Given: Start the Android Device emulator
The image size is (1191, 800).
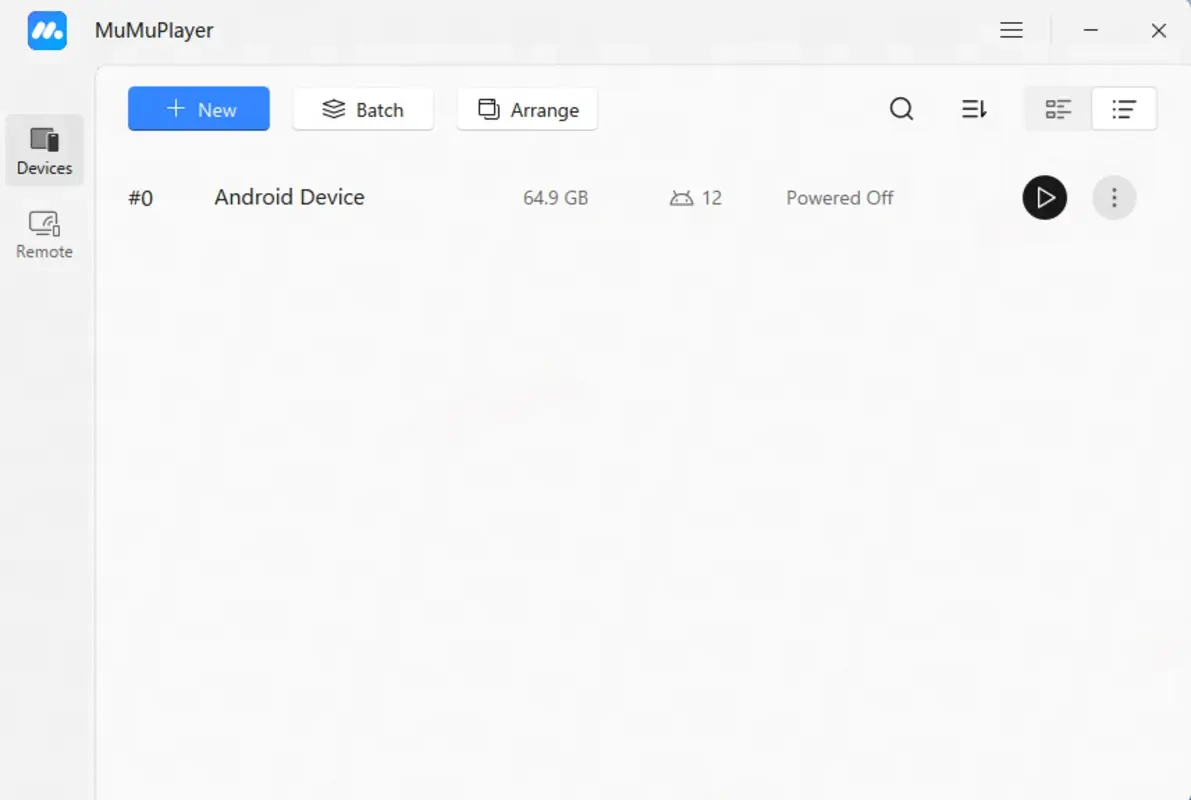Looking at the screenshot, I should coord(1045,197).
